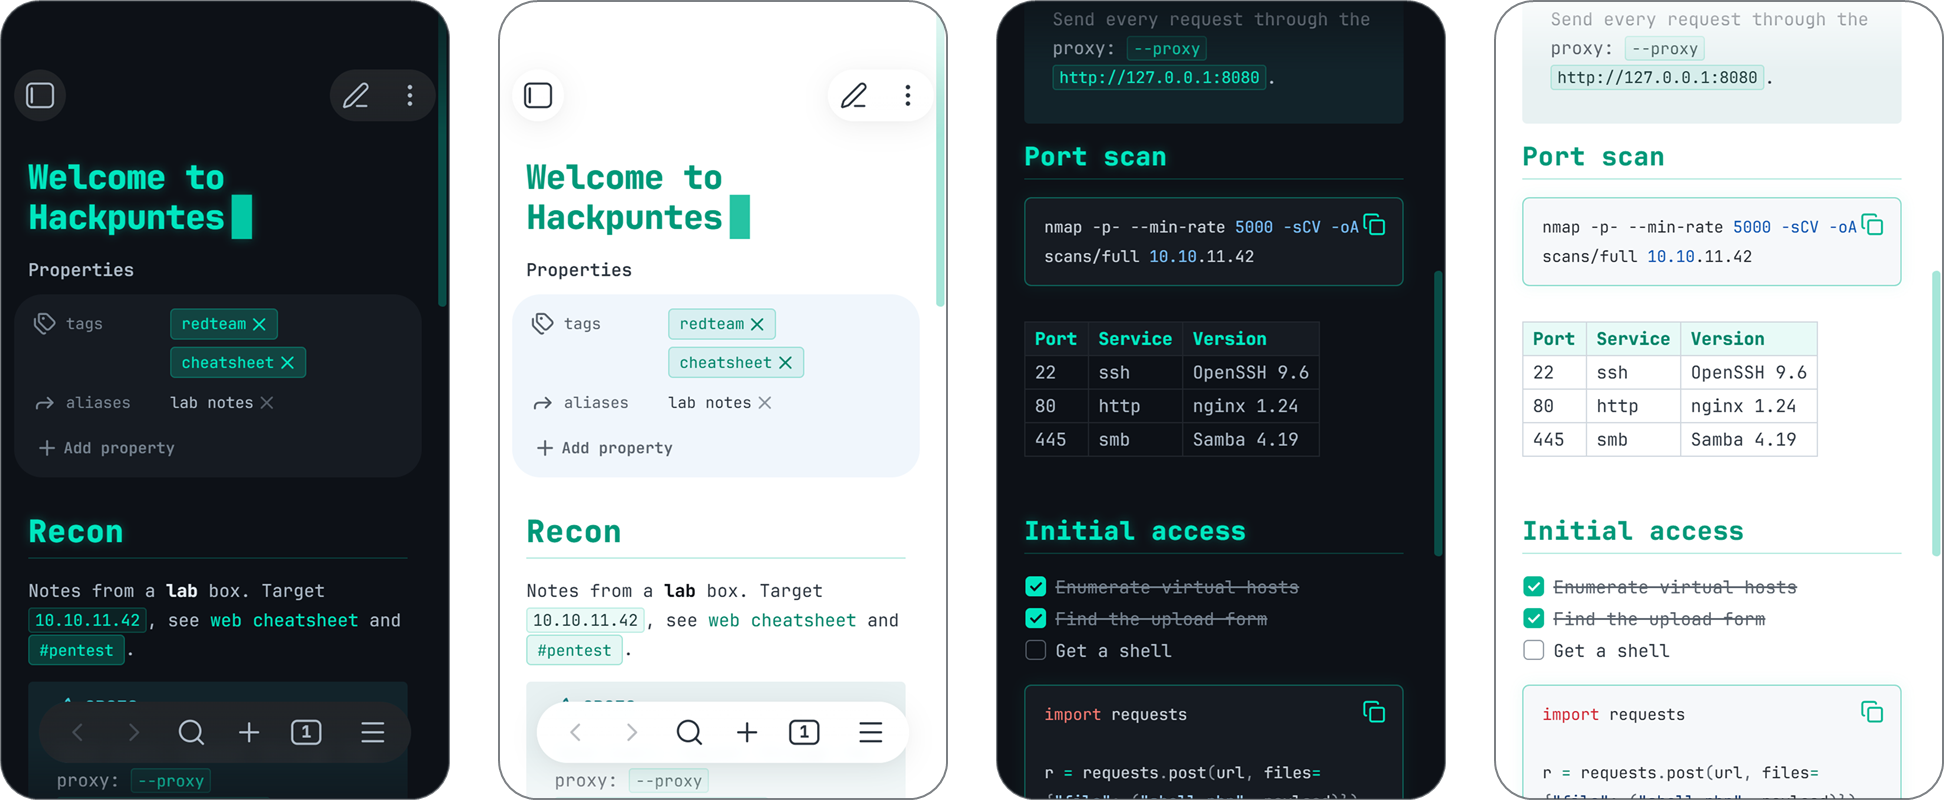Toggle sidebar in light second phone
This screenshot has height=800, width=1944.
click(x=538, y=95)
